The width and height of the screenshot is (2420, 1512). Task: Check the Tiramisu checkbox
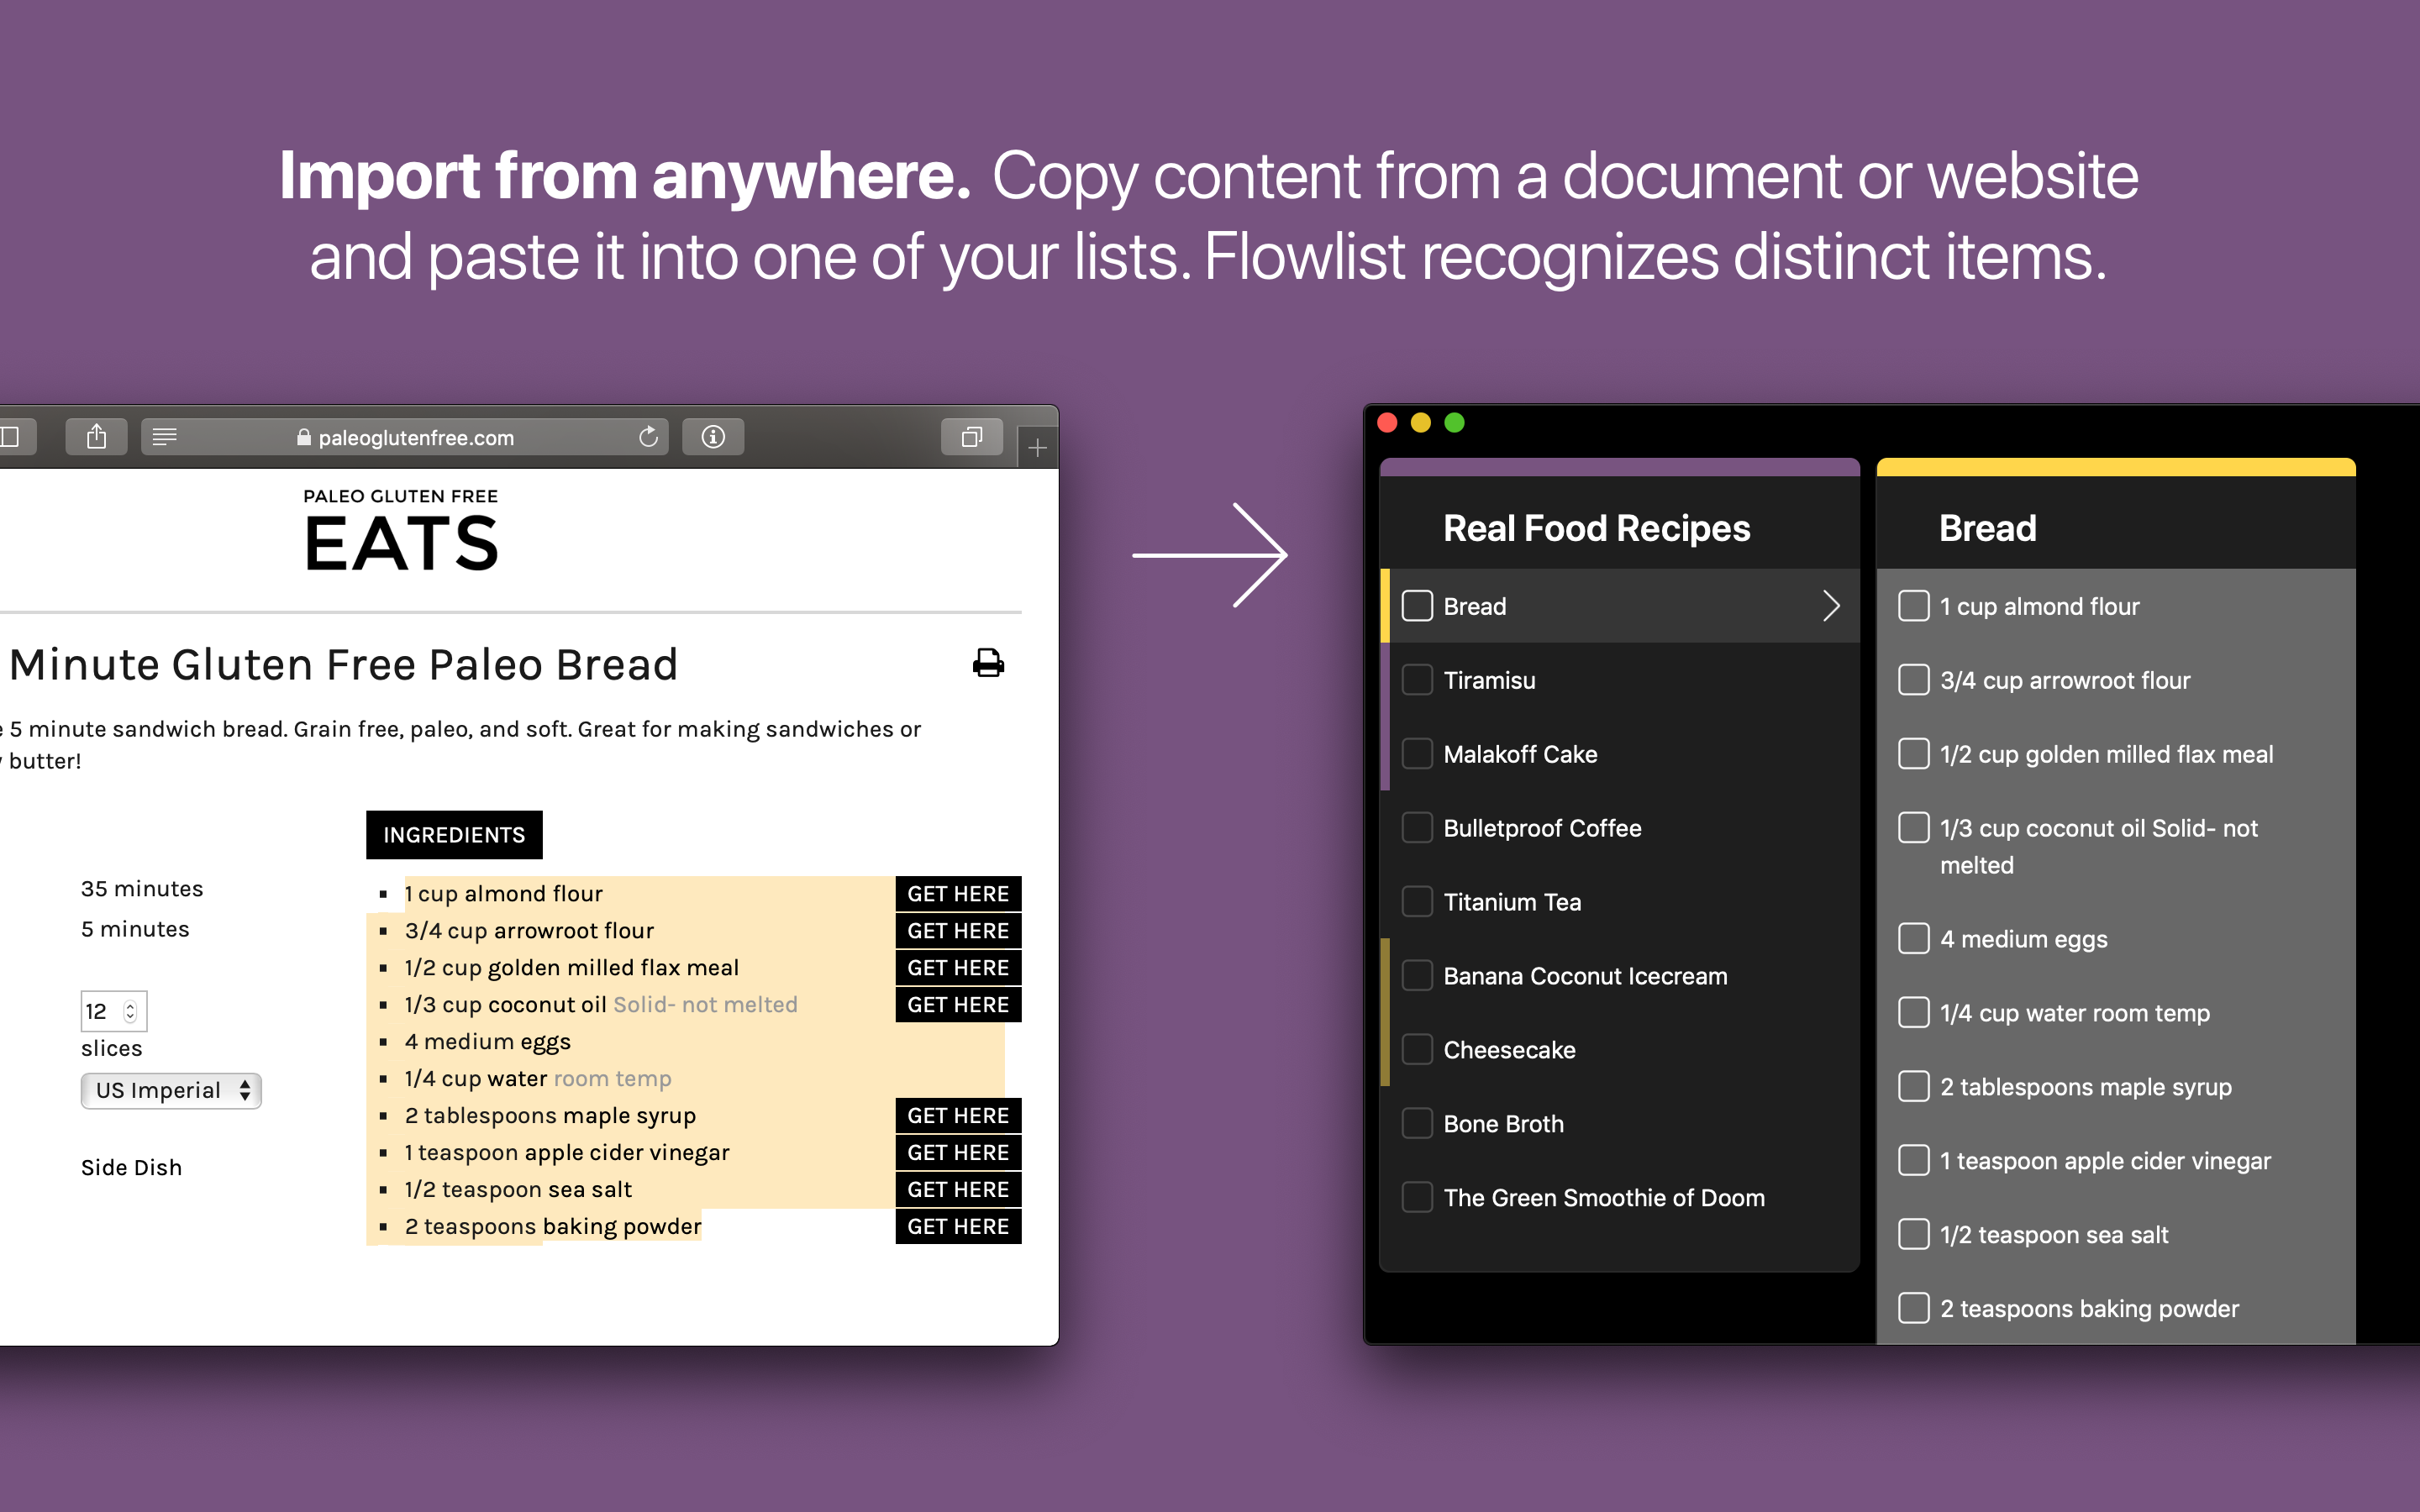click(1417, 680)
